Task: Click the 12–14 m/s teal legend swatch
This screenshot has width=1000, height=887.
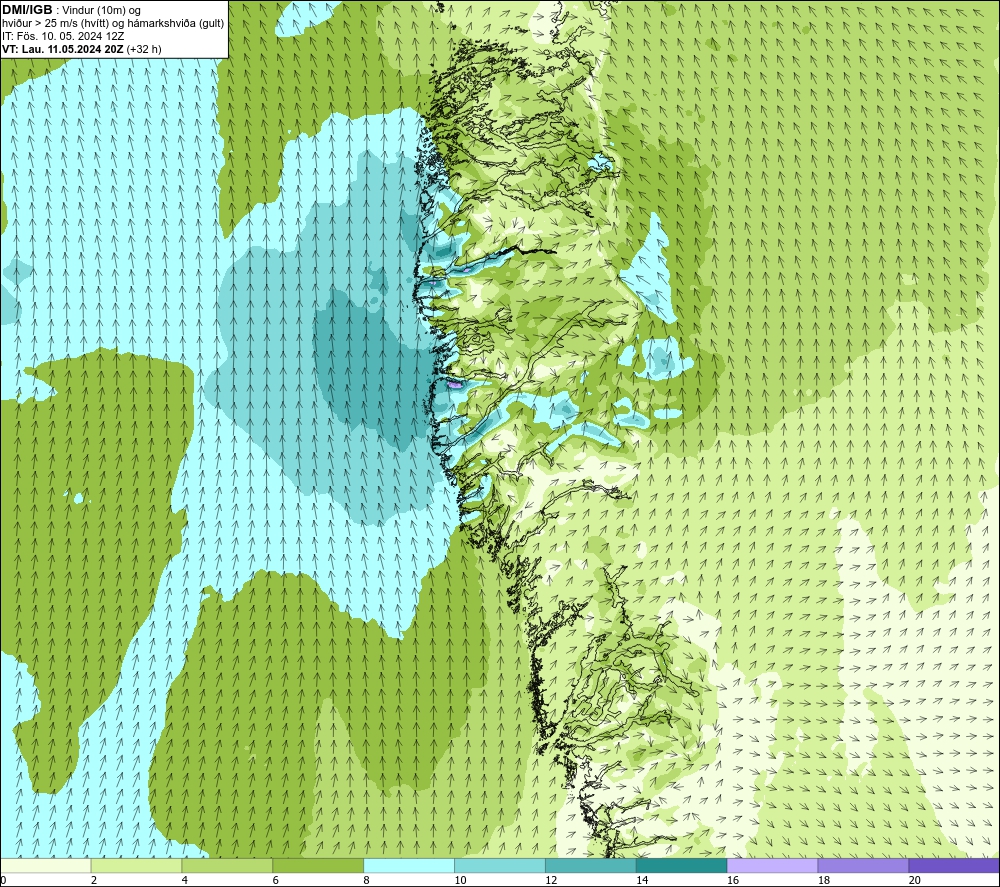Action: (591, 866)
